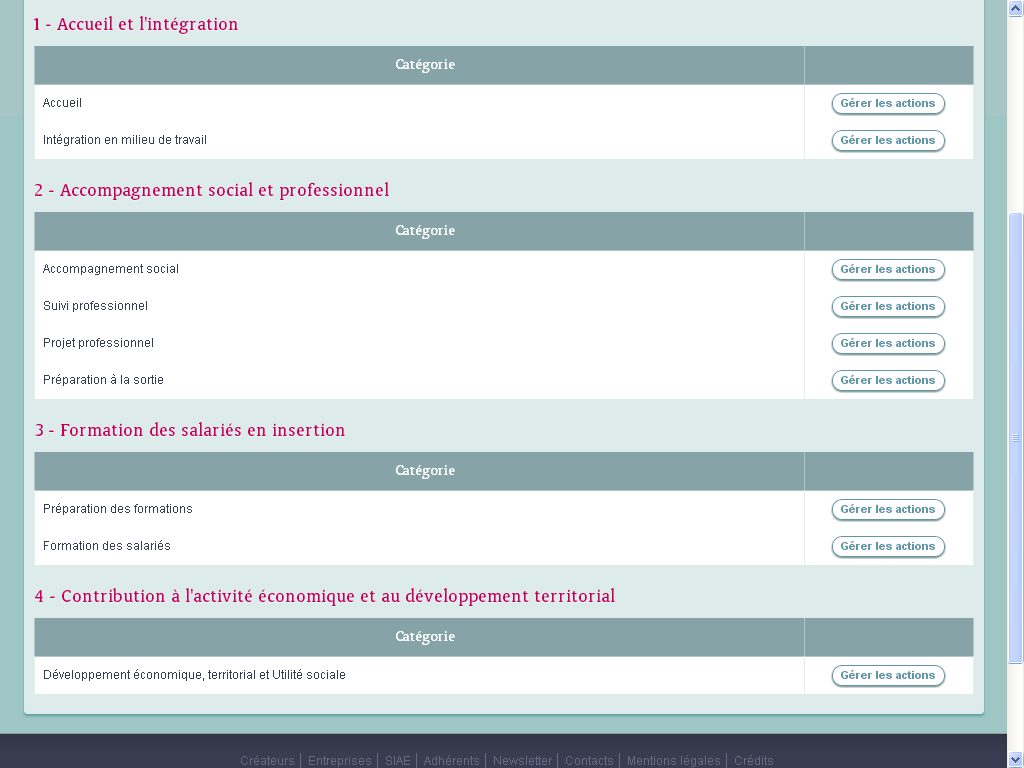Open the Adhérents footer link
Screen dimensions: 1024x768
451,761
